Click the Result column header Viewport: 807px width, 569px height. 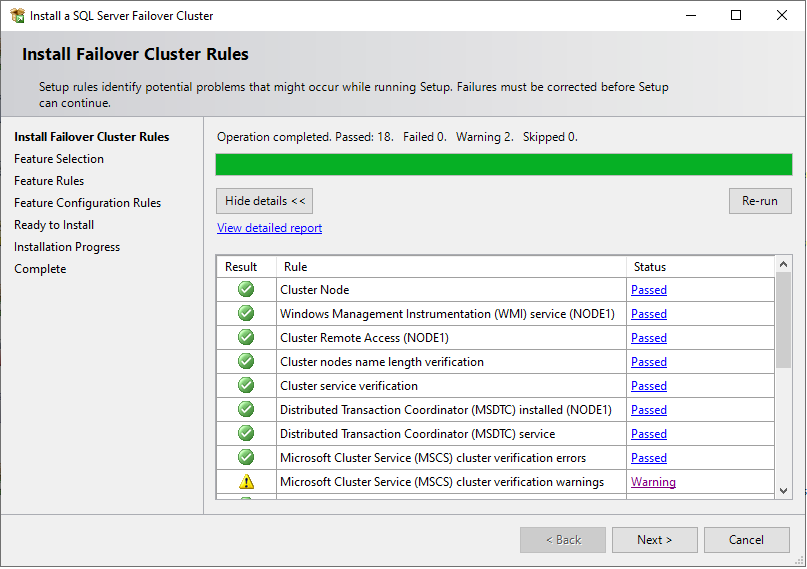pyautogui.click(x=247, y=267)
